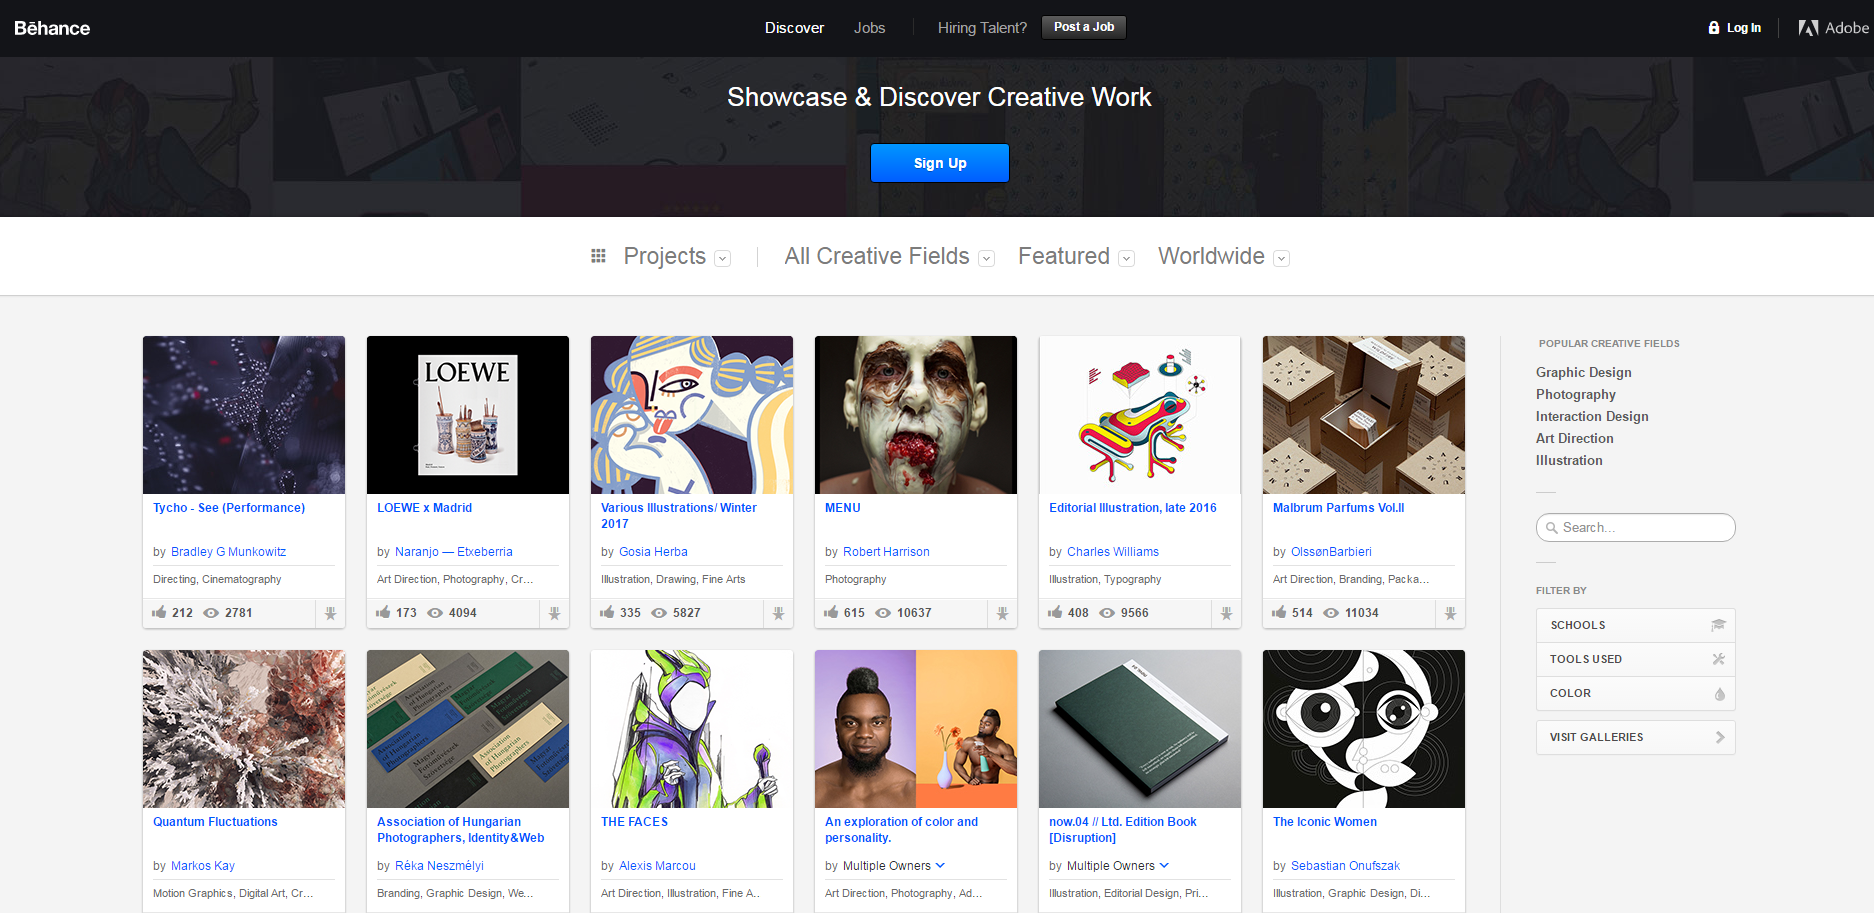This screenshot has height=913, width=1874.
Task: Select Graphic Design creative field
Action: [1584, 372]
